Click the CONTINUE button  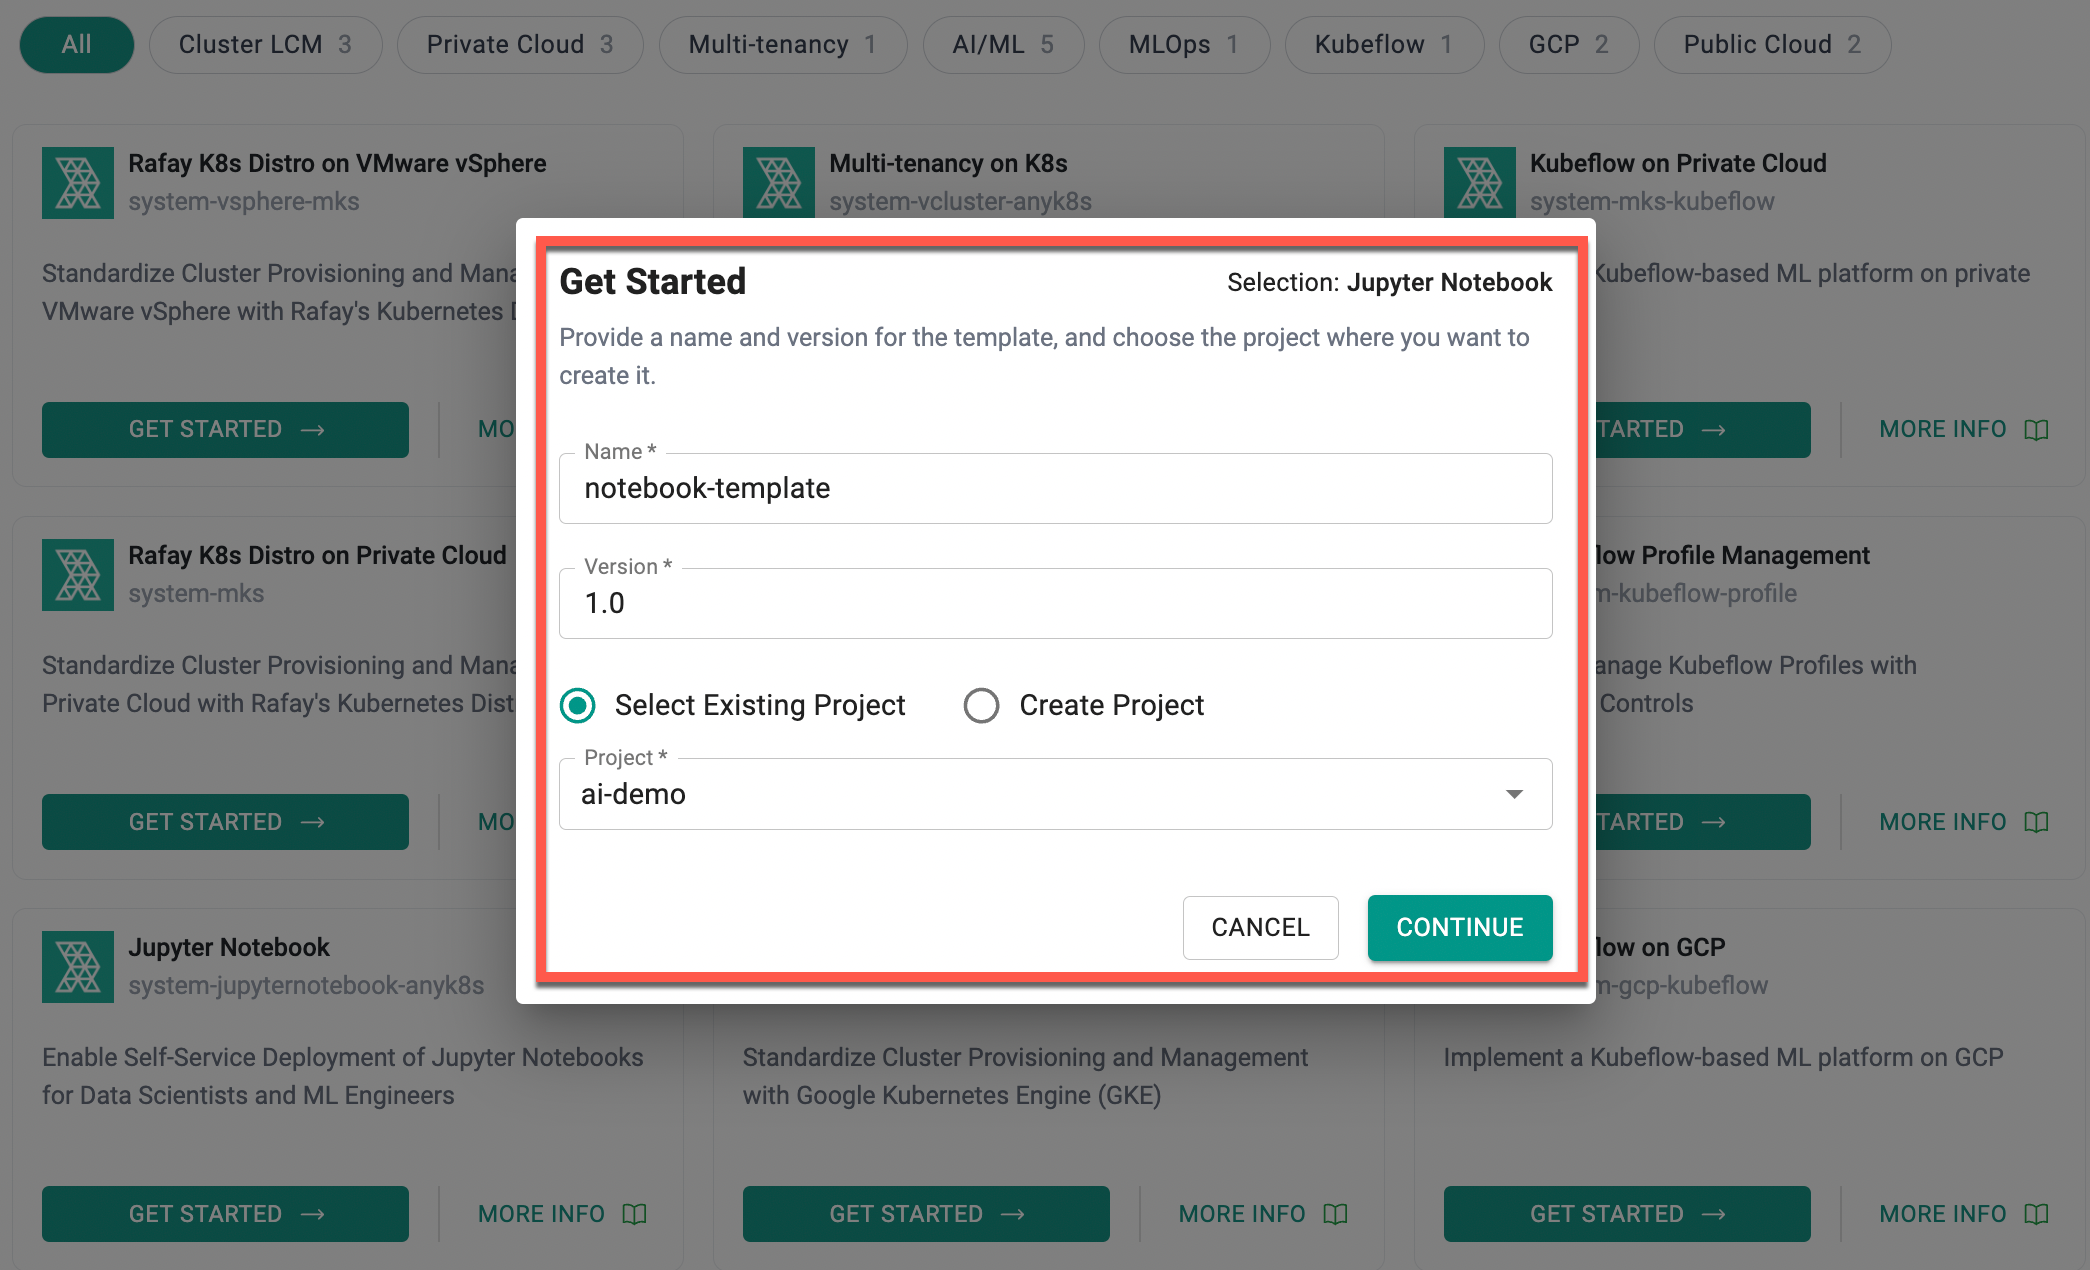[1459, 927]
